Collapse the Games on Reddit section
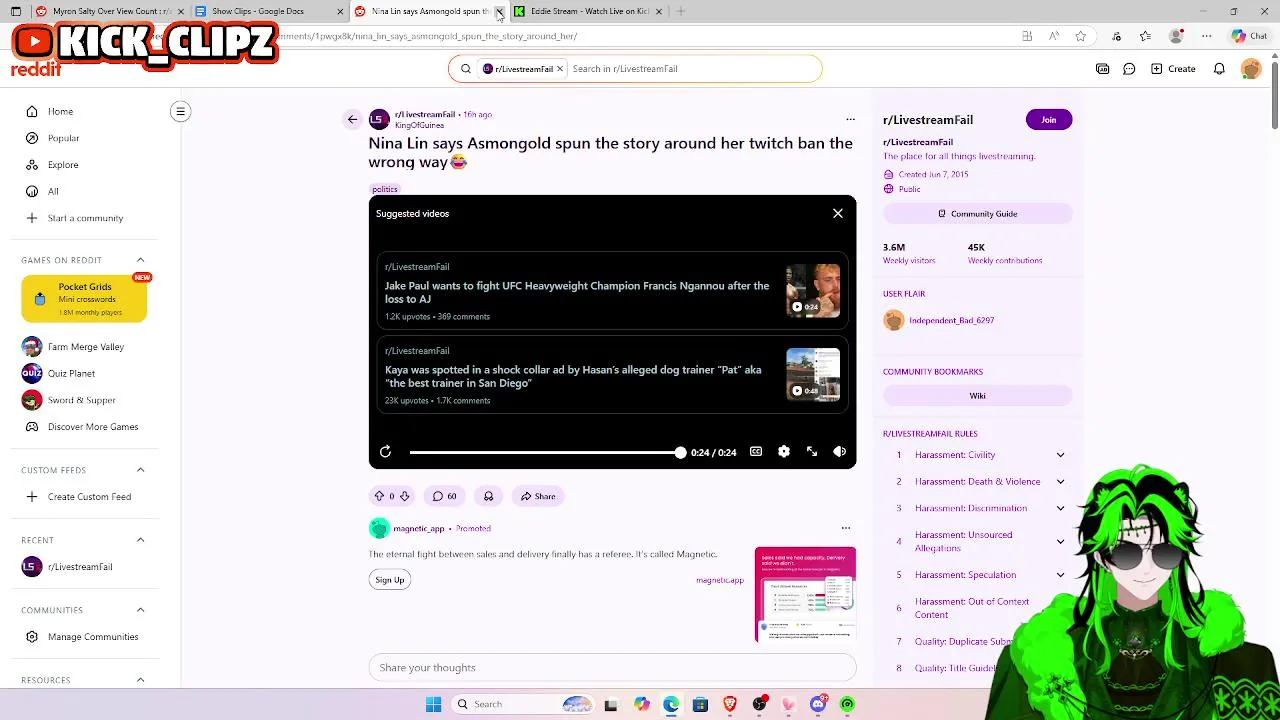The width and height of the screenshot is (1280, 720). 140,260
